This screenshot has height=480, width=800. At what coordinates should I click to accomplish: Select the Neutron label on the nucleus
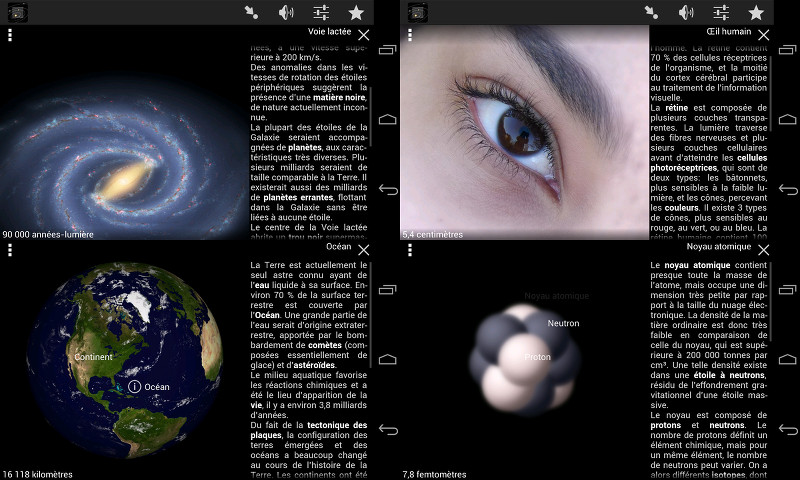[563, 323]
